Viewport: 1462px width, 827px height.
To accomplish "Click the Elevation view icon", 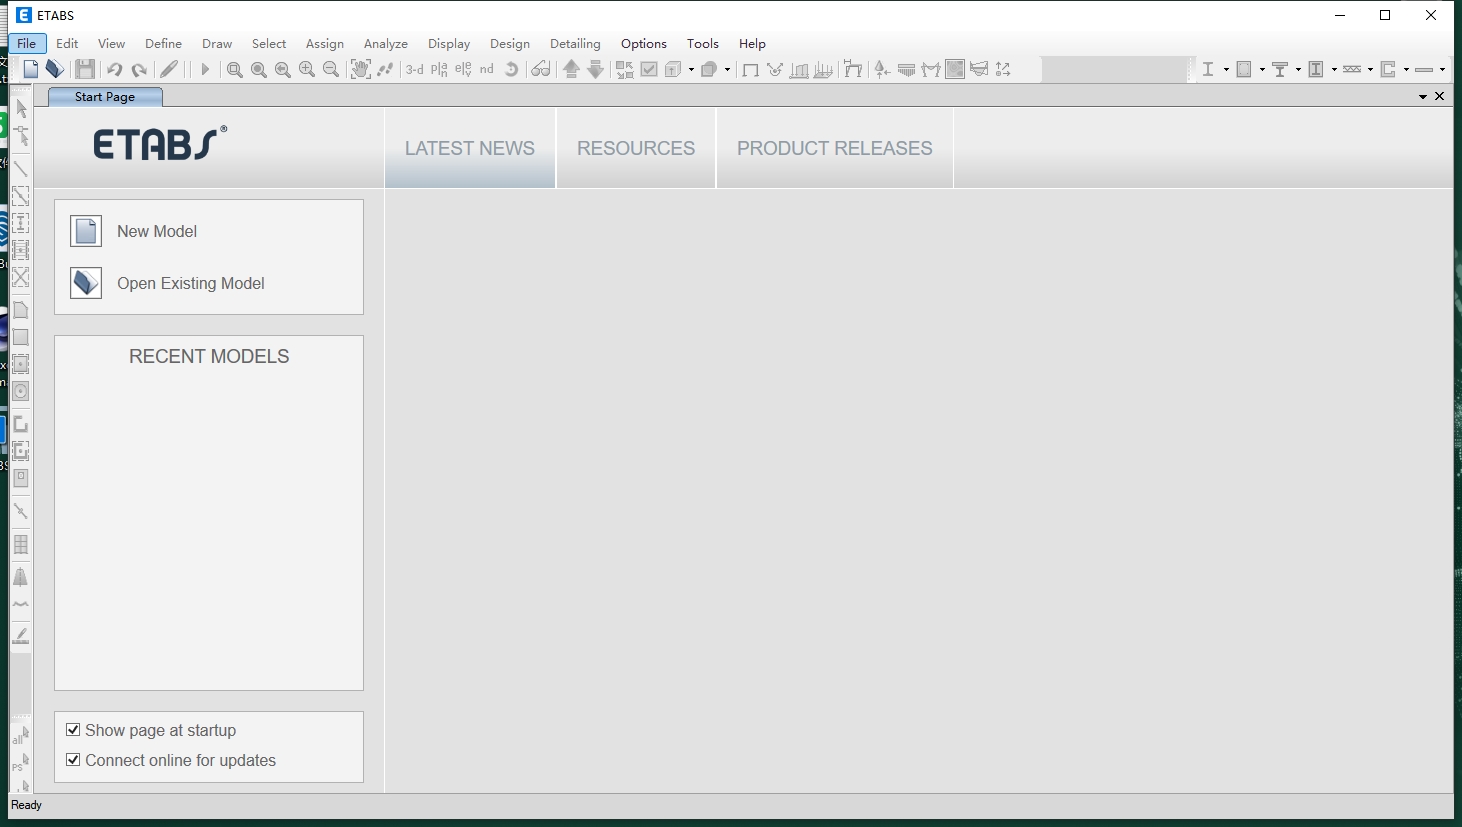I will (463, 69).
